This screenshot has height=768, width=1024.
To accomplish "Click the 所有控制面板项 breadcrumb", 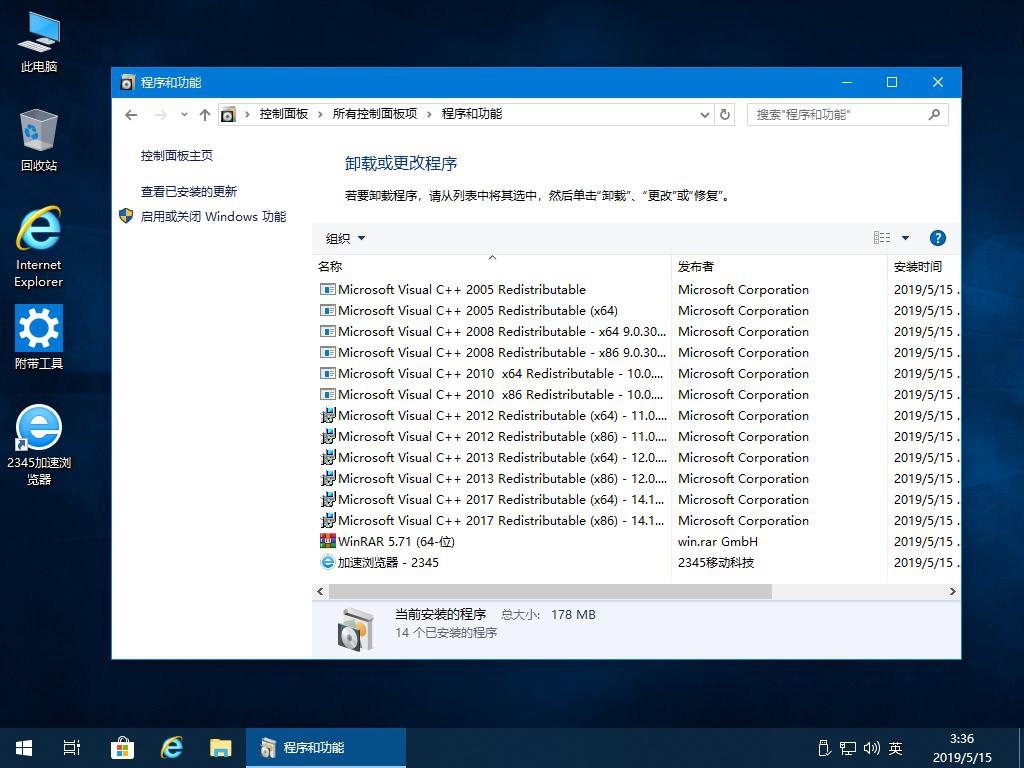I will click(x=375, y=114).
